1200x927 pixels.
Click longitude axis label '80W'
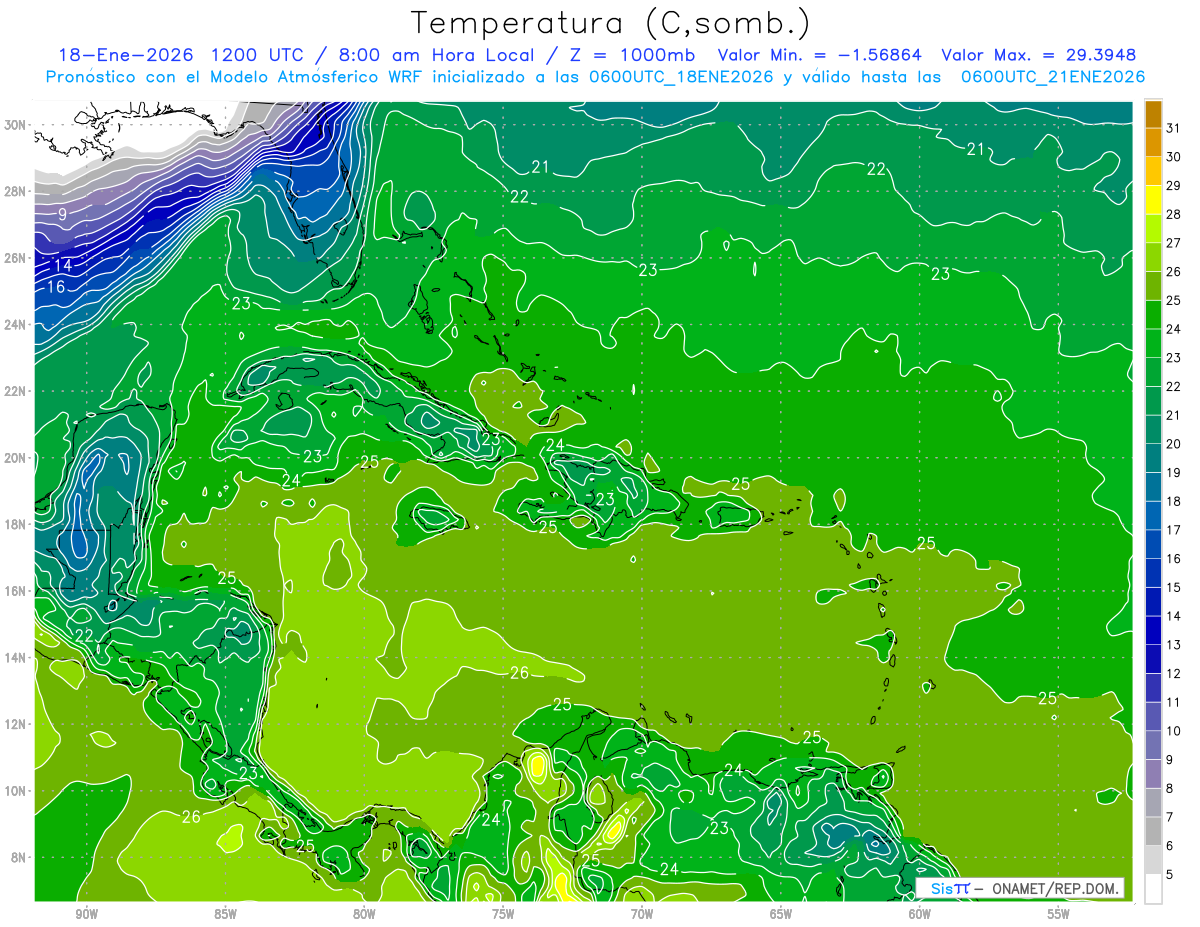coord(364,914)
